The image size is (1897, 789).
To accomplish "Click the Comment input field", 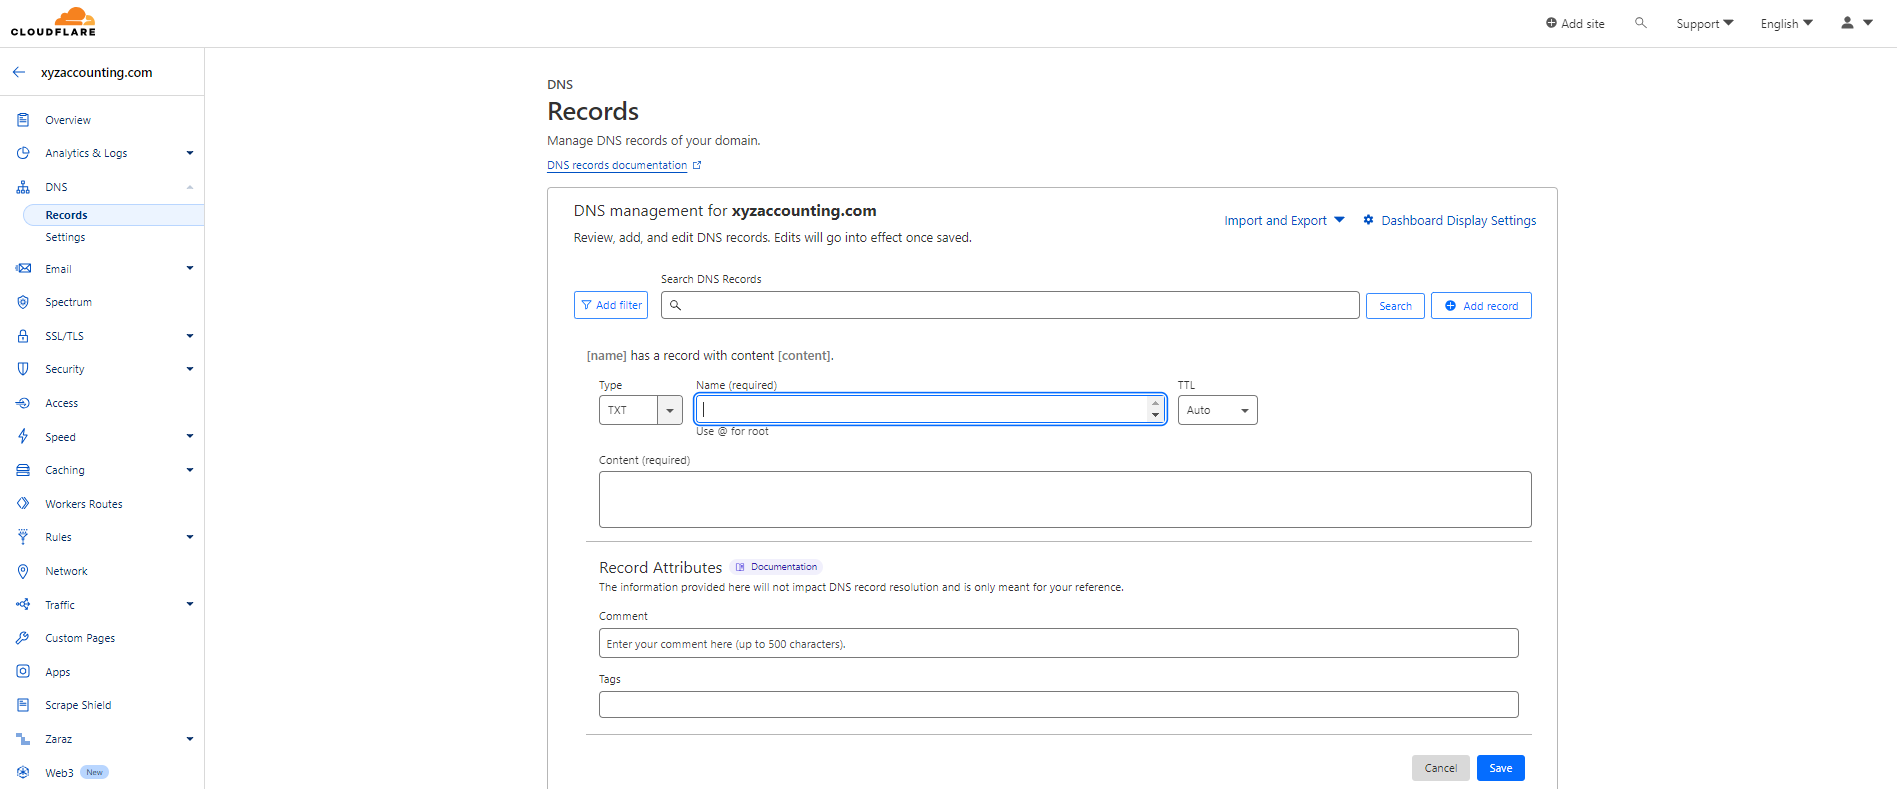I will [x=1058, y=643].
